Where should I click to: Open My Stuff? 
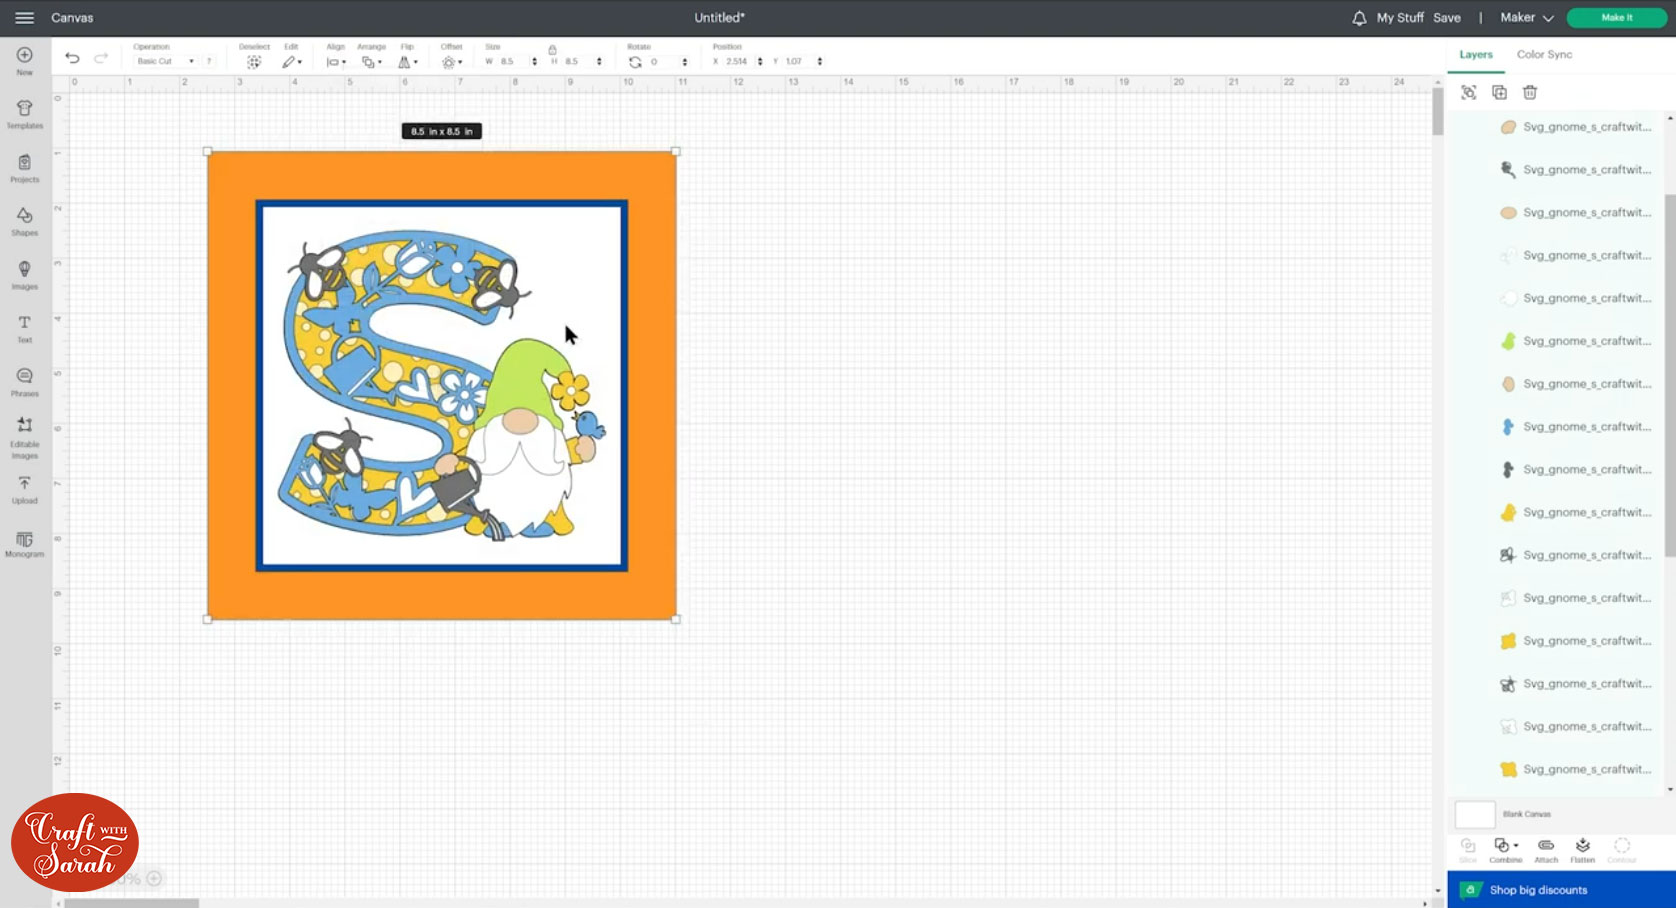pyautogui.click(x=1400, y=18)
